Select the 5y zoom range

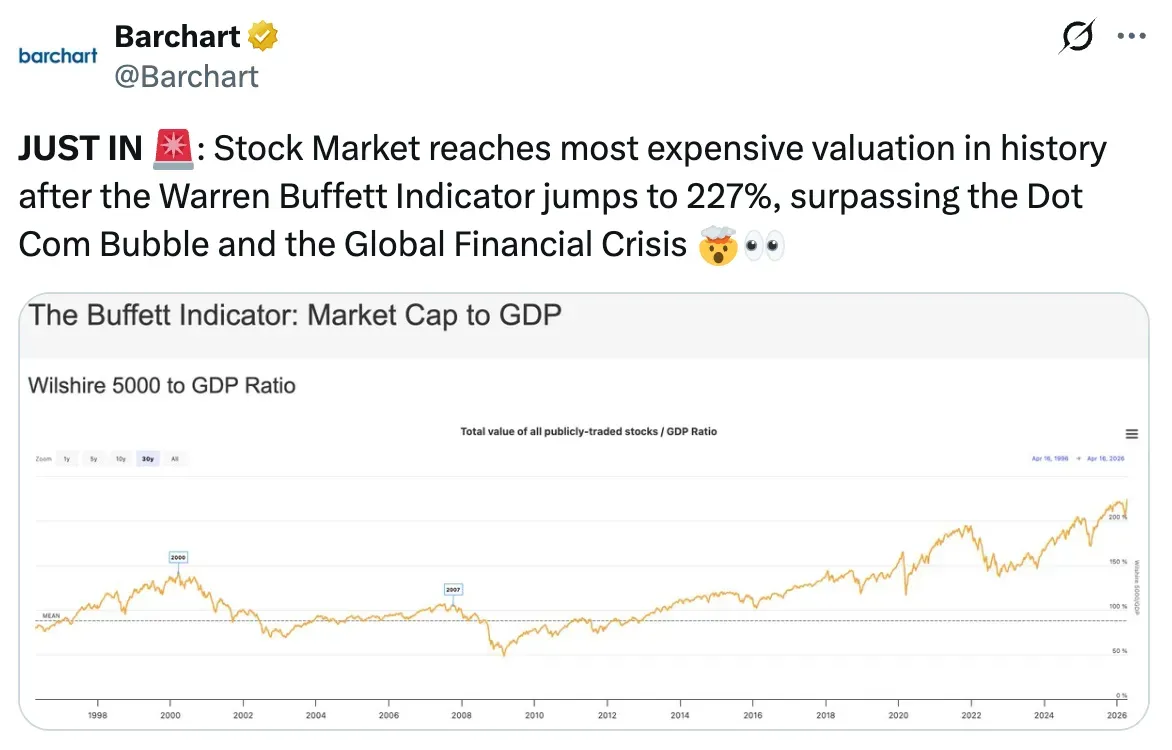[94, 459]
